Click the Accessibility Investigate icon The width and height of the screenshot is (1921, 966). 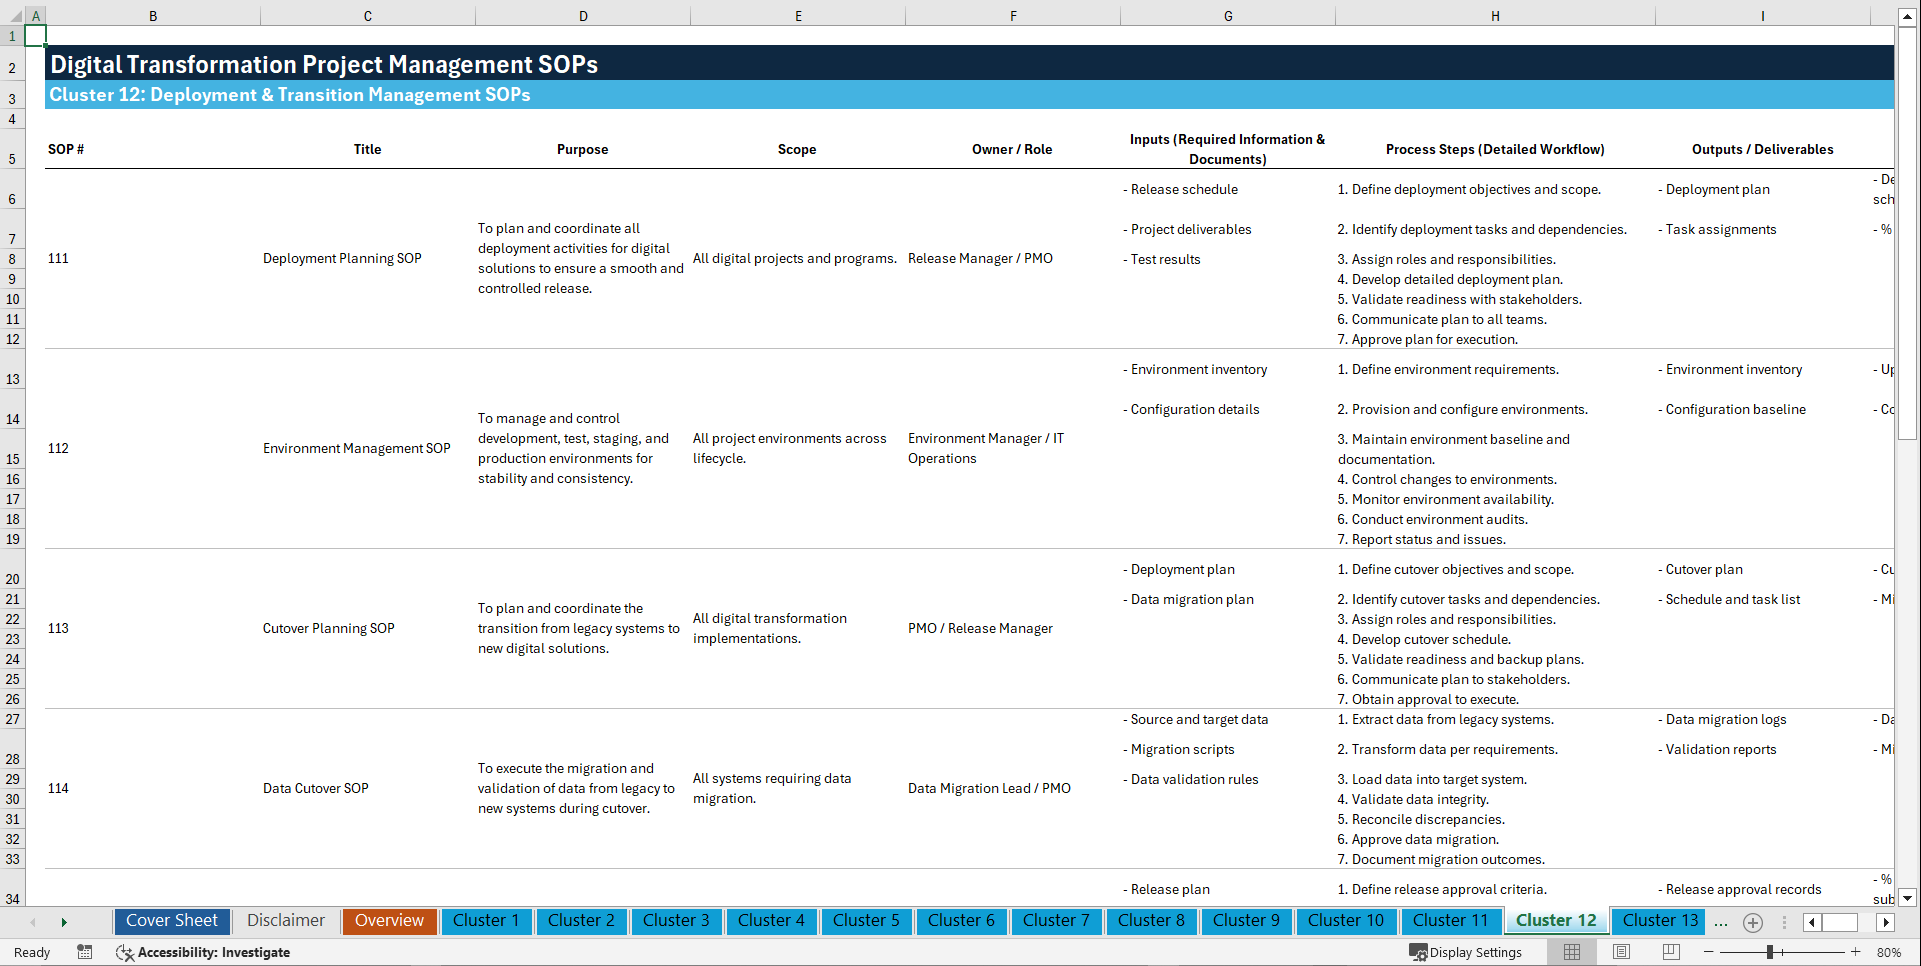click(x=125, y=953)
